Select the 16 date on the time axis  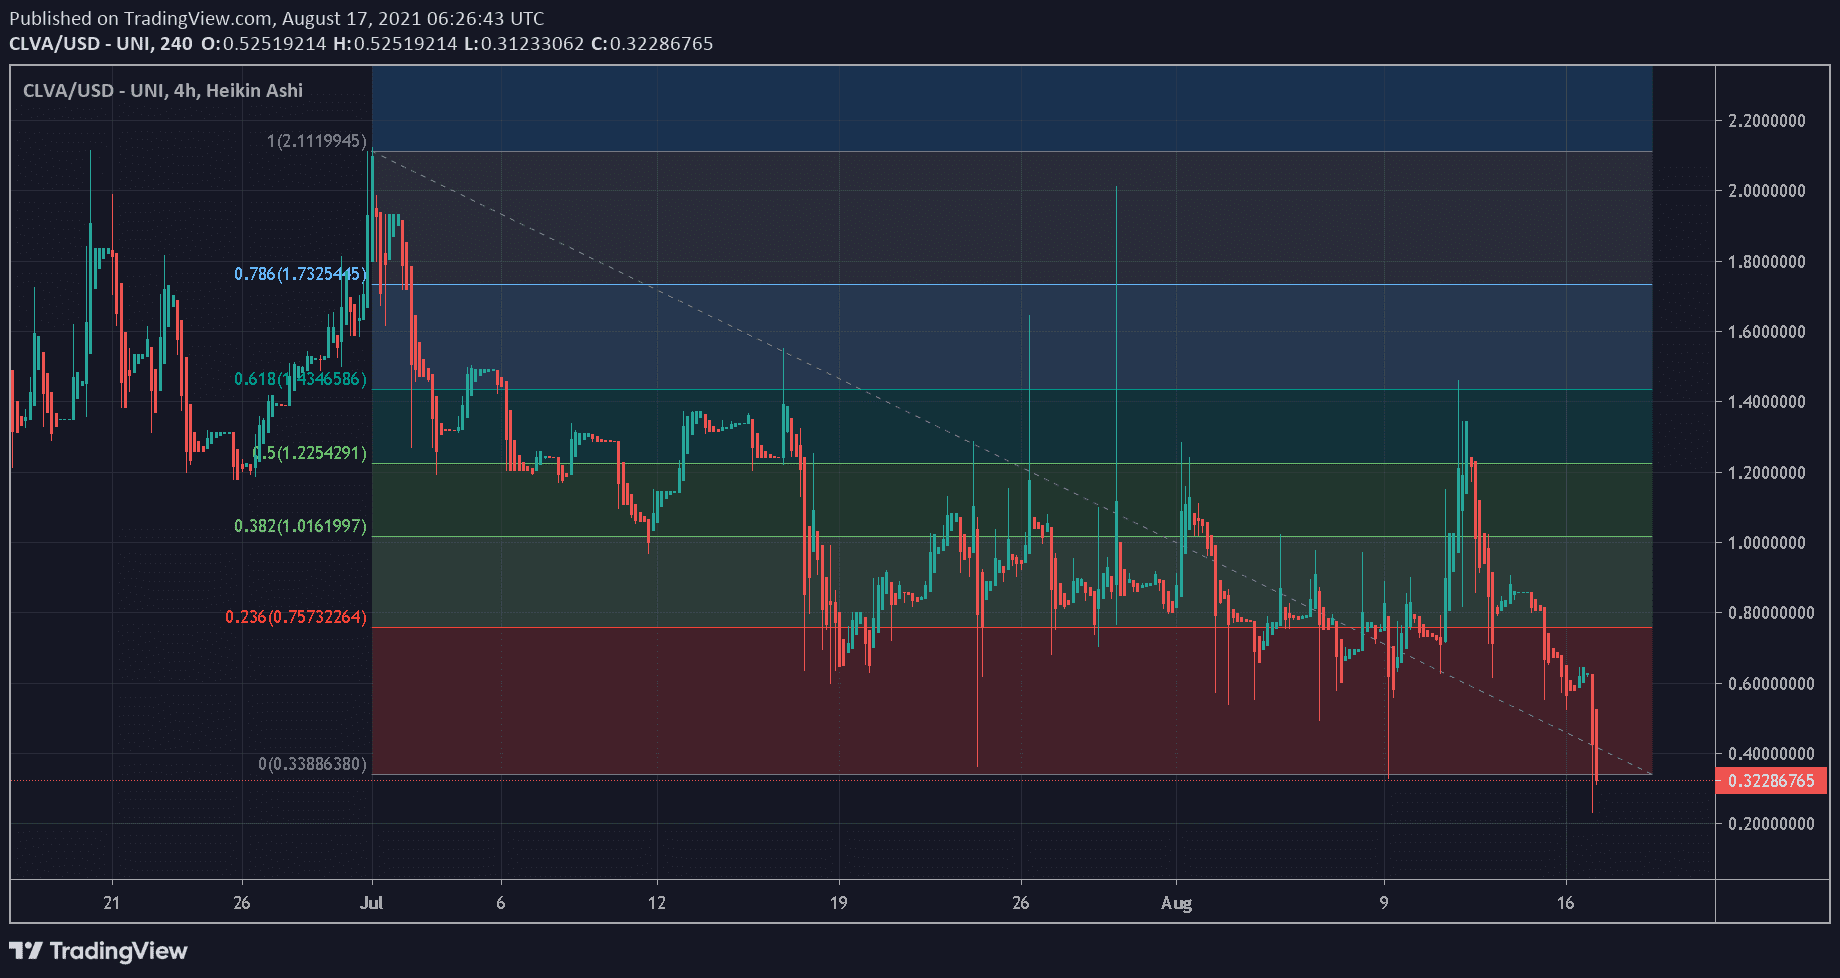click(1565, 903)
